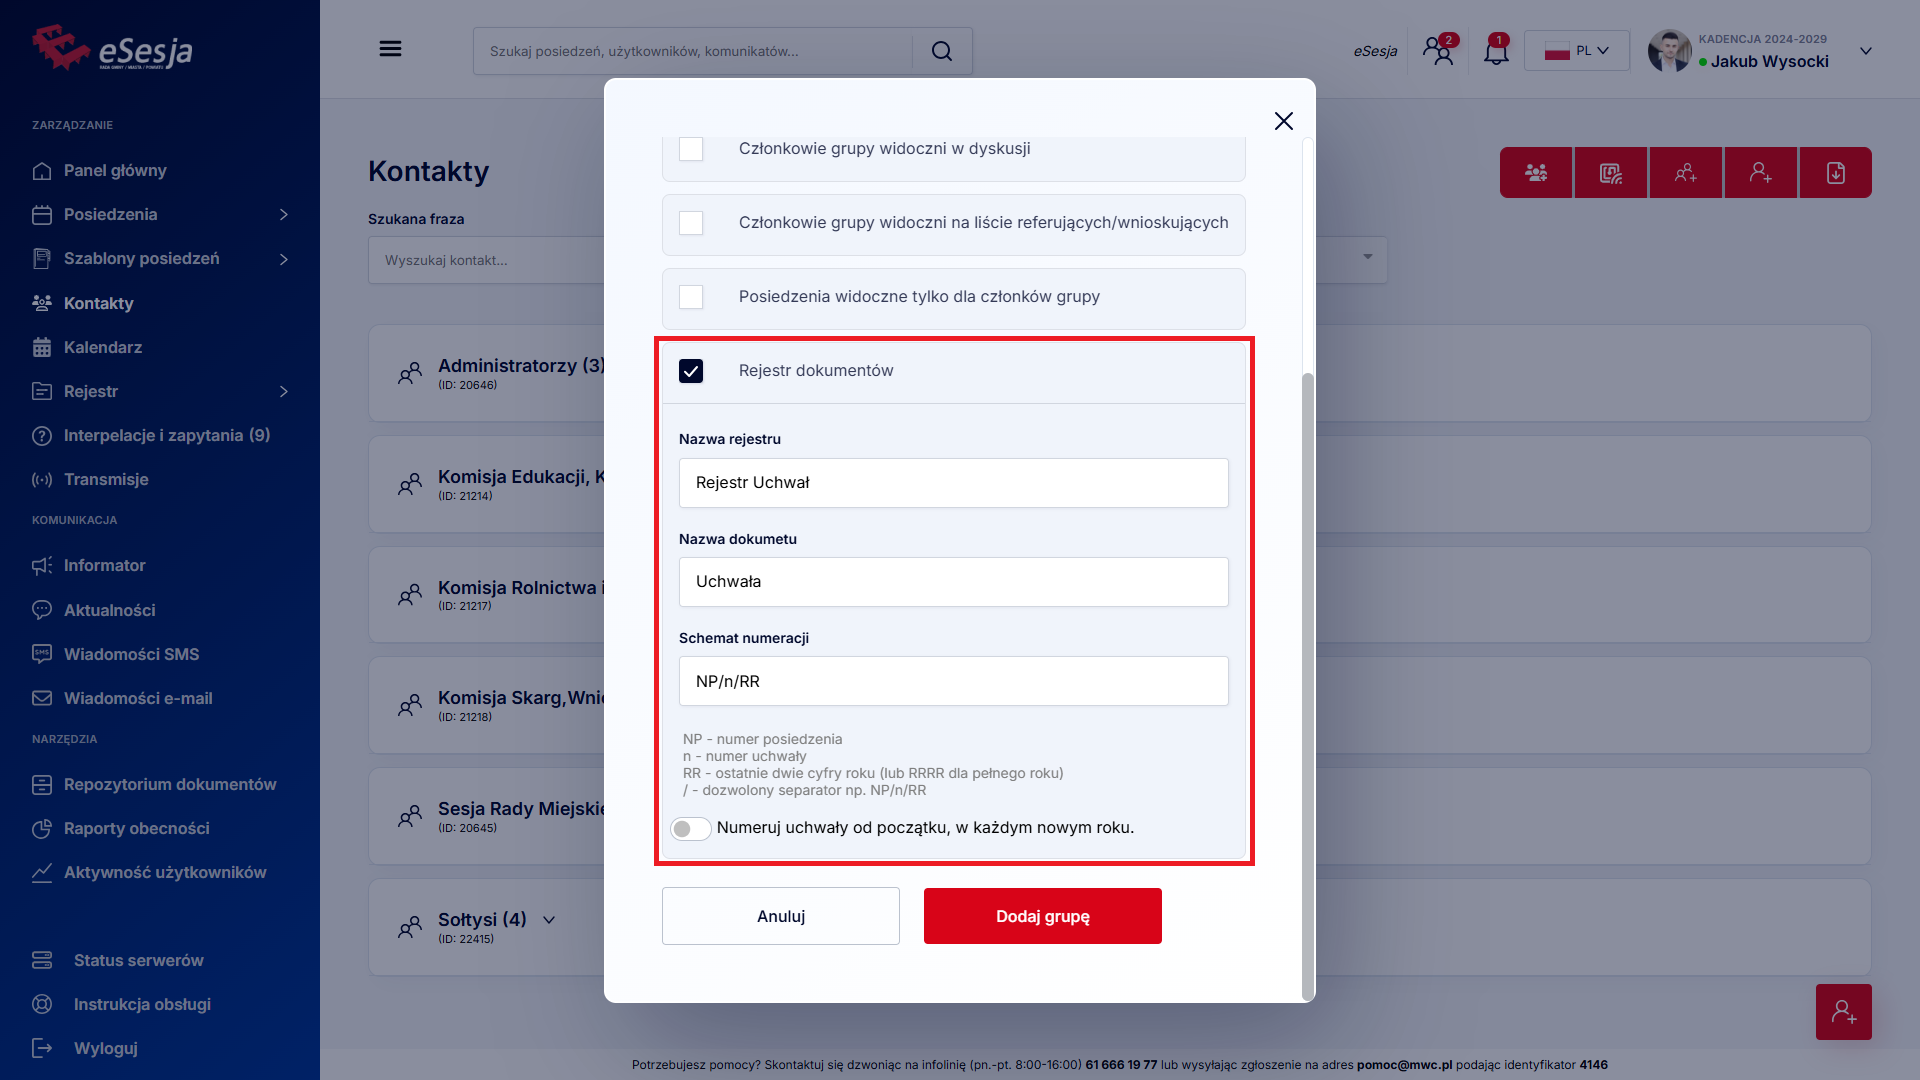Viewport: 1920px width, 1080px height.
Task: Click the search magnifier icon
Action: (941, 51)
